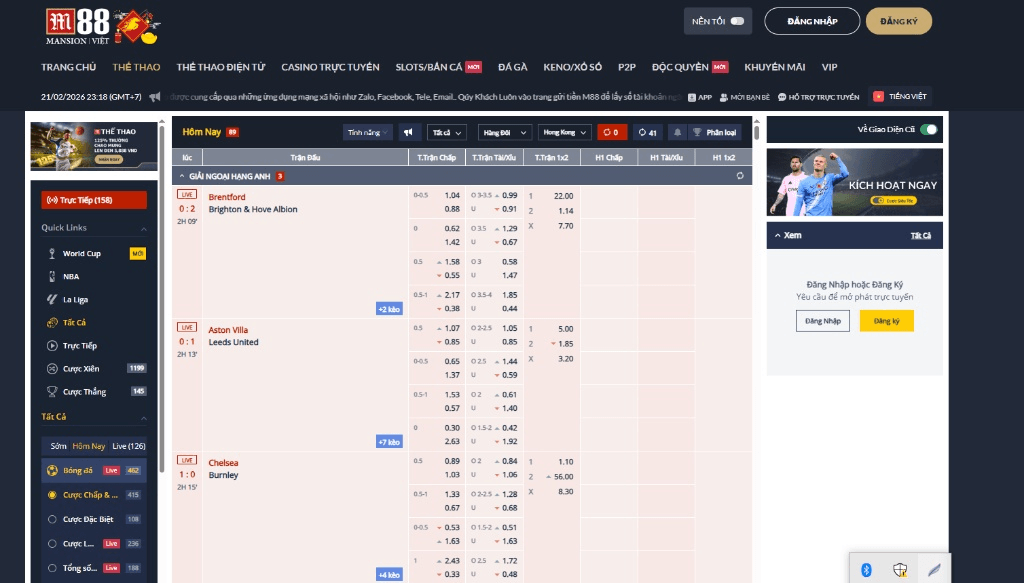The width and height of the screenshot is (1024, 583).
Task: Click the World Cup trophy icon
Action: click(52, 253)
